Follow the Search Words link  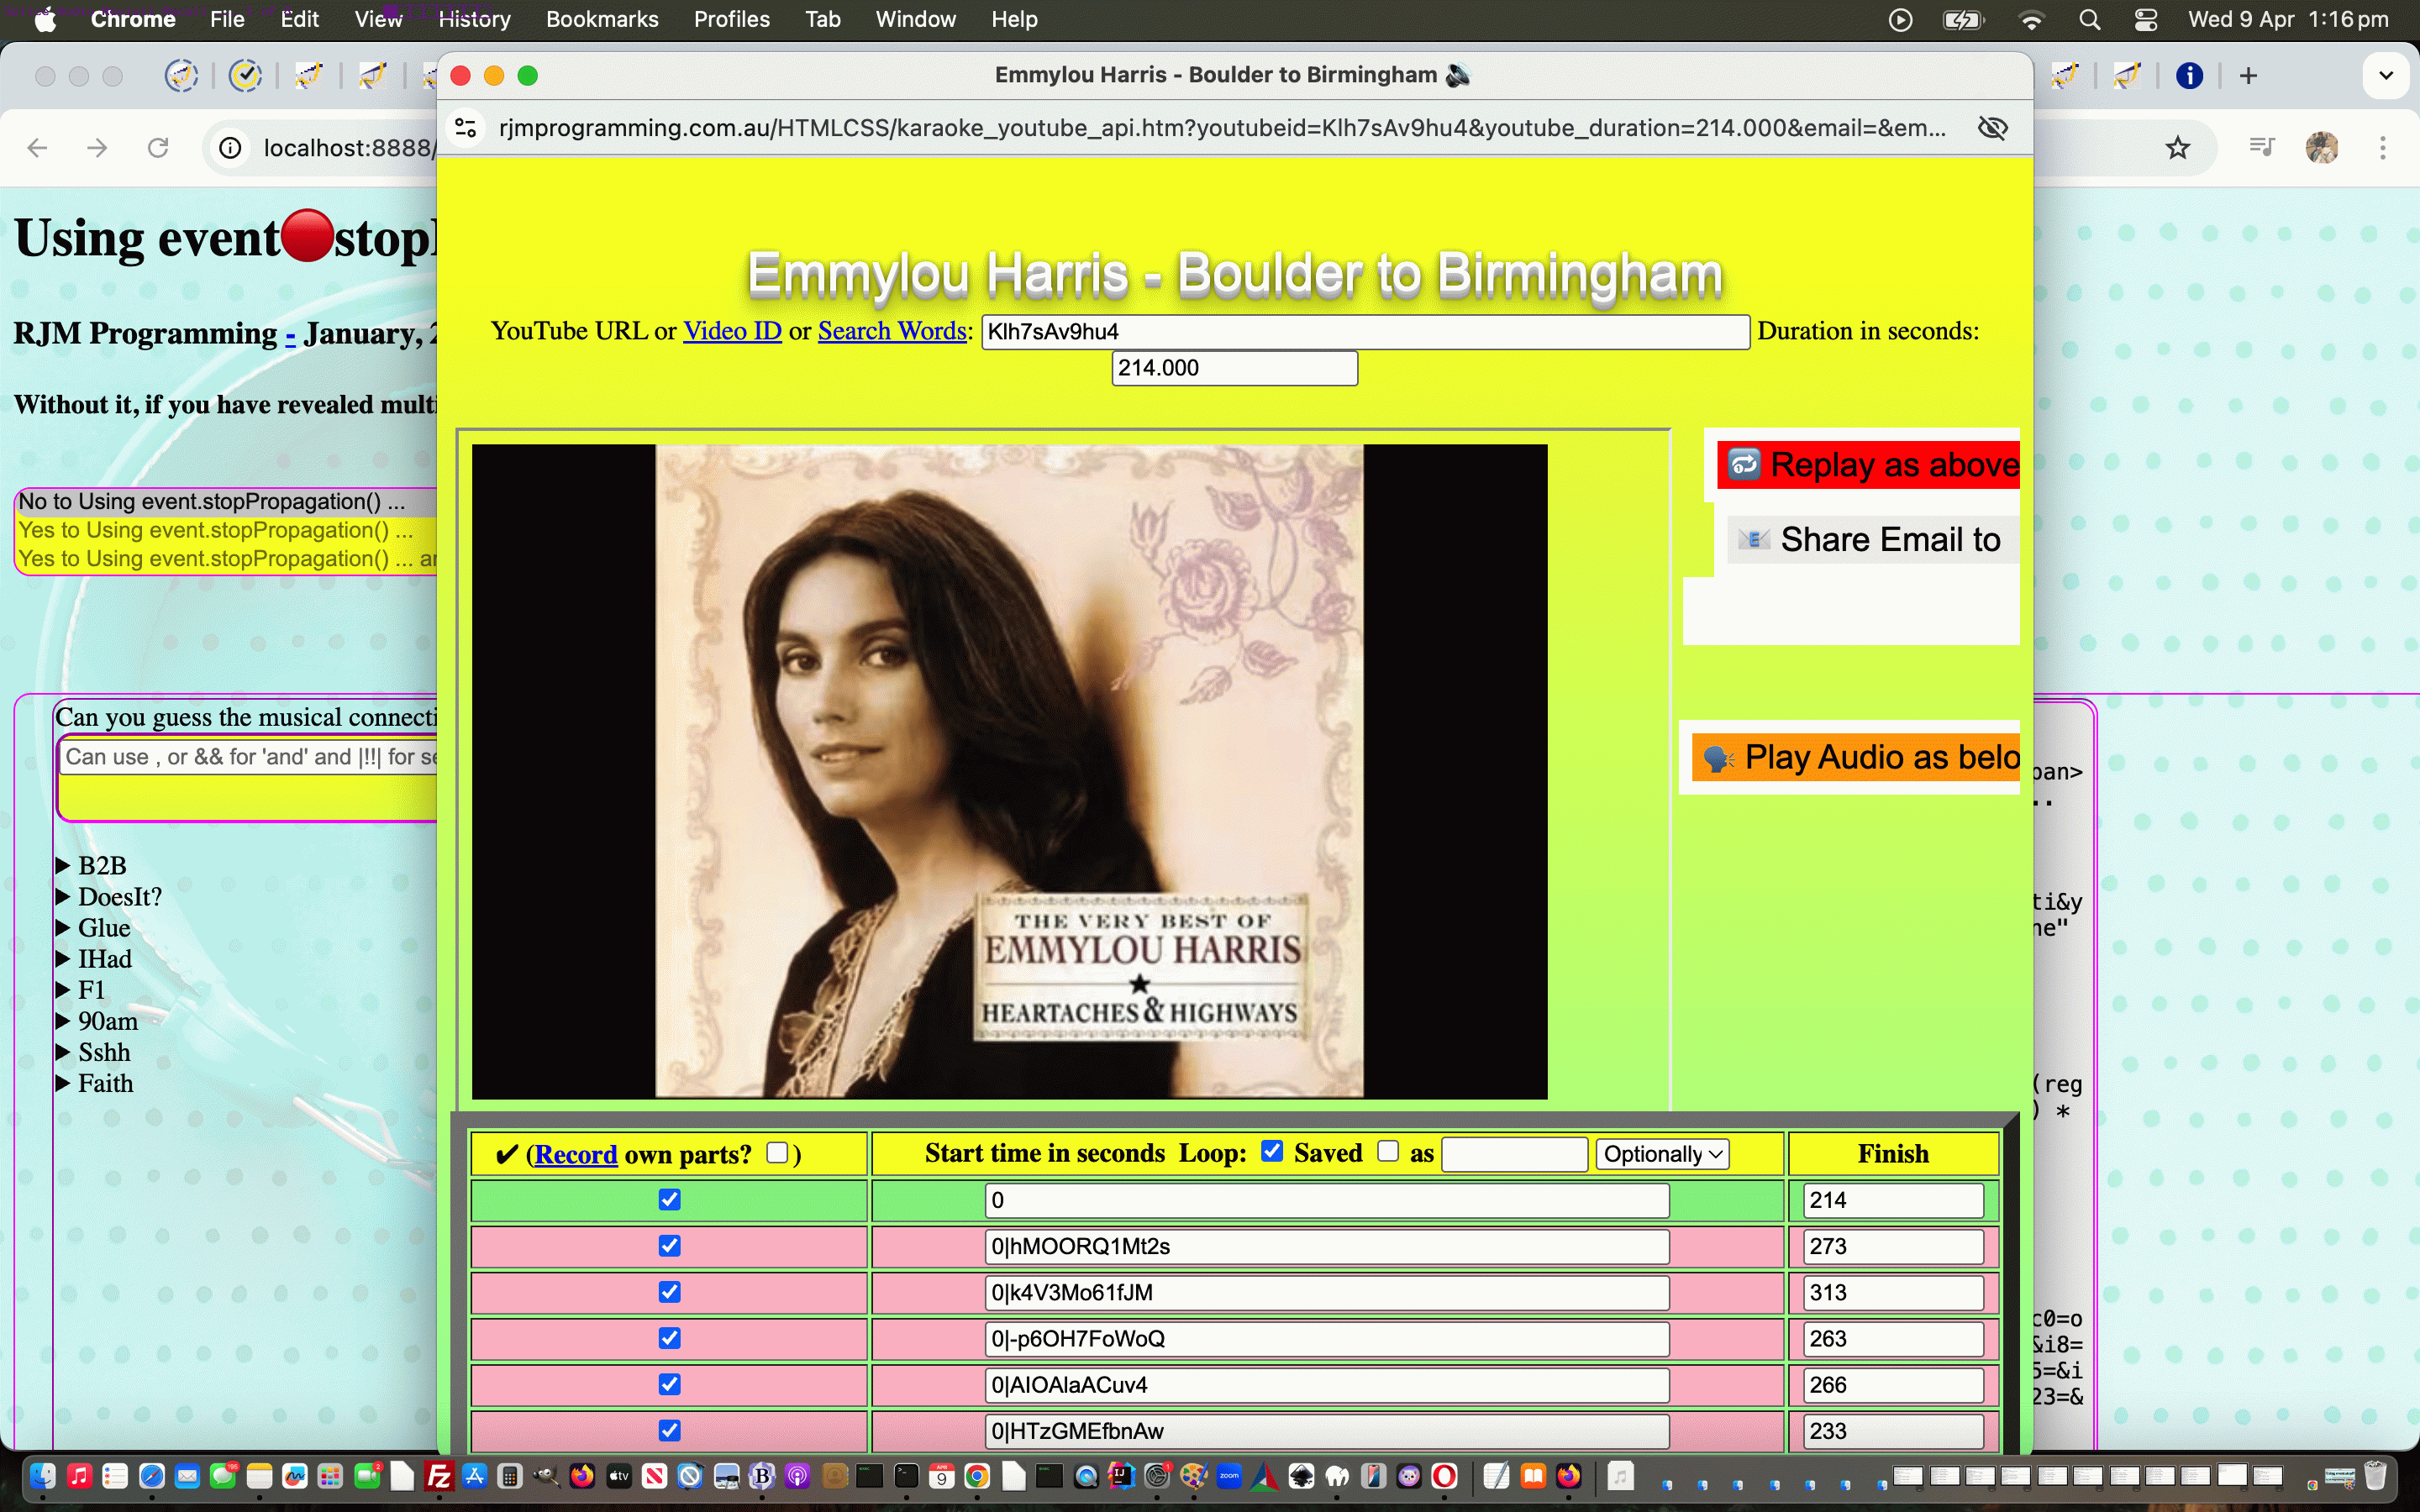pyautogui.click(x=892, y=331)
